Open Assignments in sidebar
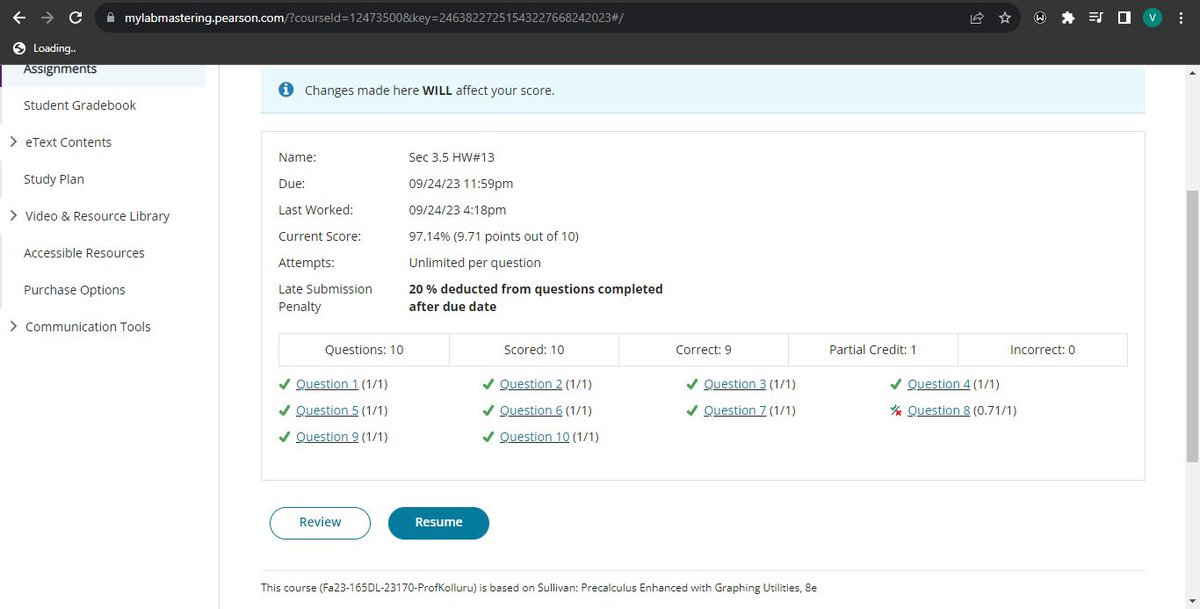This screenshot has height=609, width=1200. (x=60, y=69)
